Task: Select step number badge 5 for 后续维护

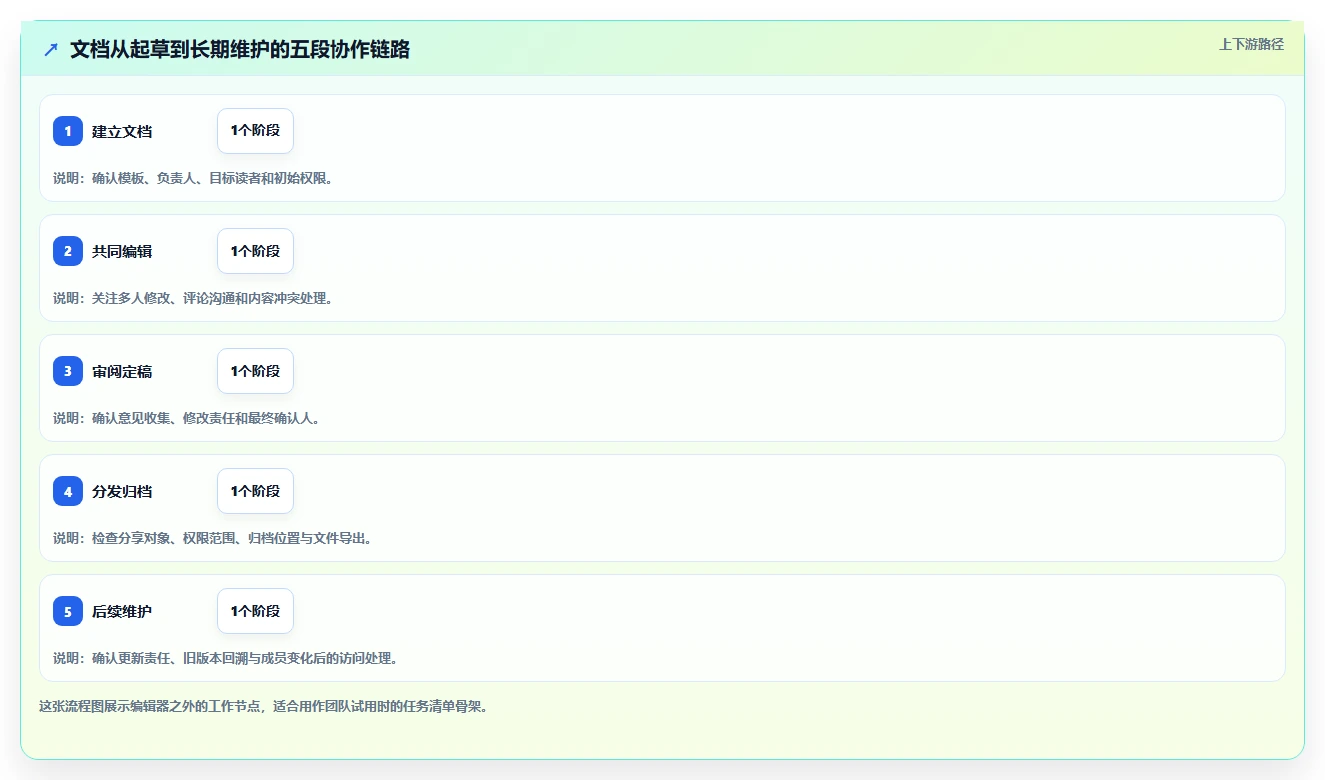Action: pos(68,611)
